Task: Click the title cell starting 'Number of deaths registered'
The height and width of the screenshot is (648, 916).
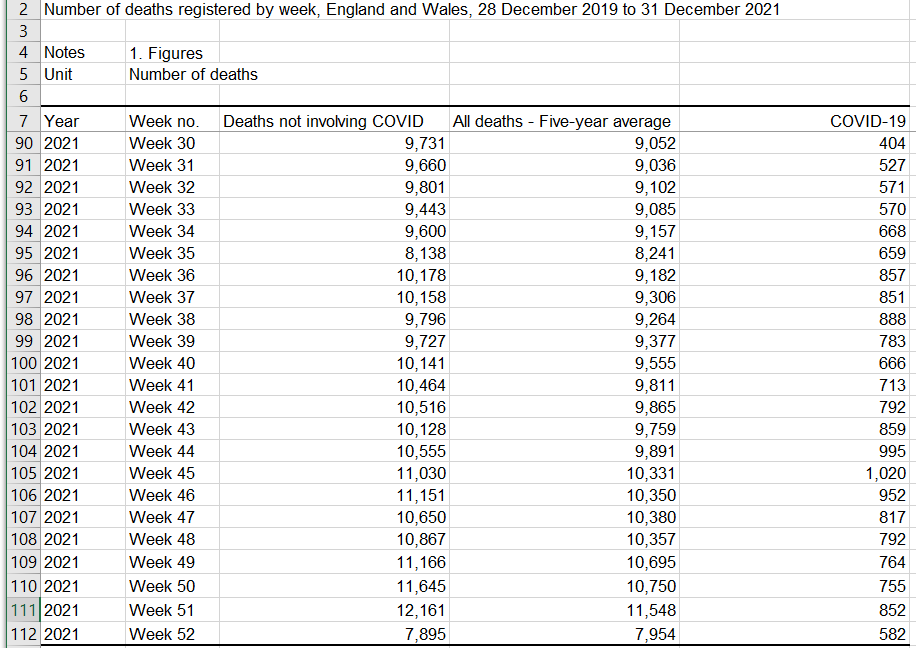Action: (412, 10)
